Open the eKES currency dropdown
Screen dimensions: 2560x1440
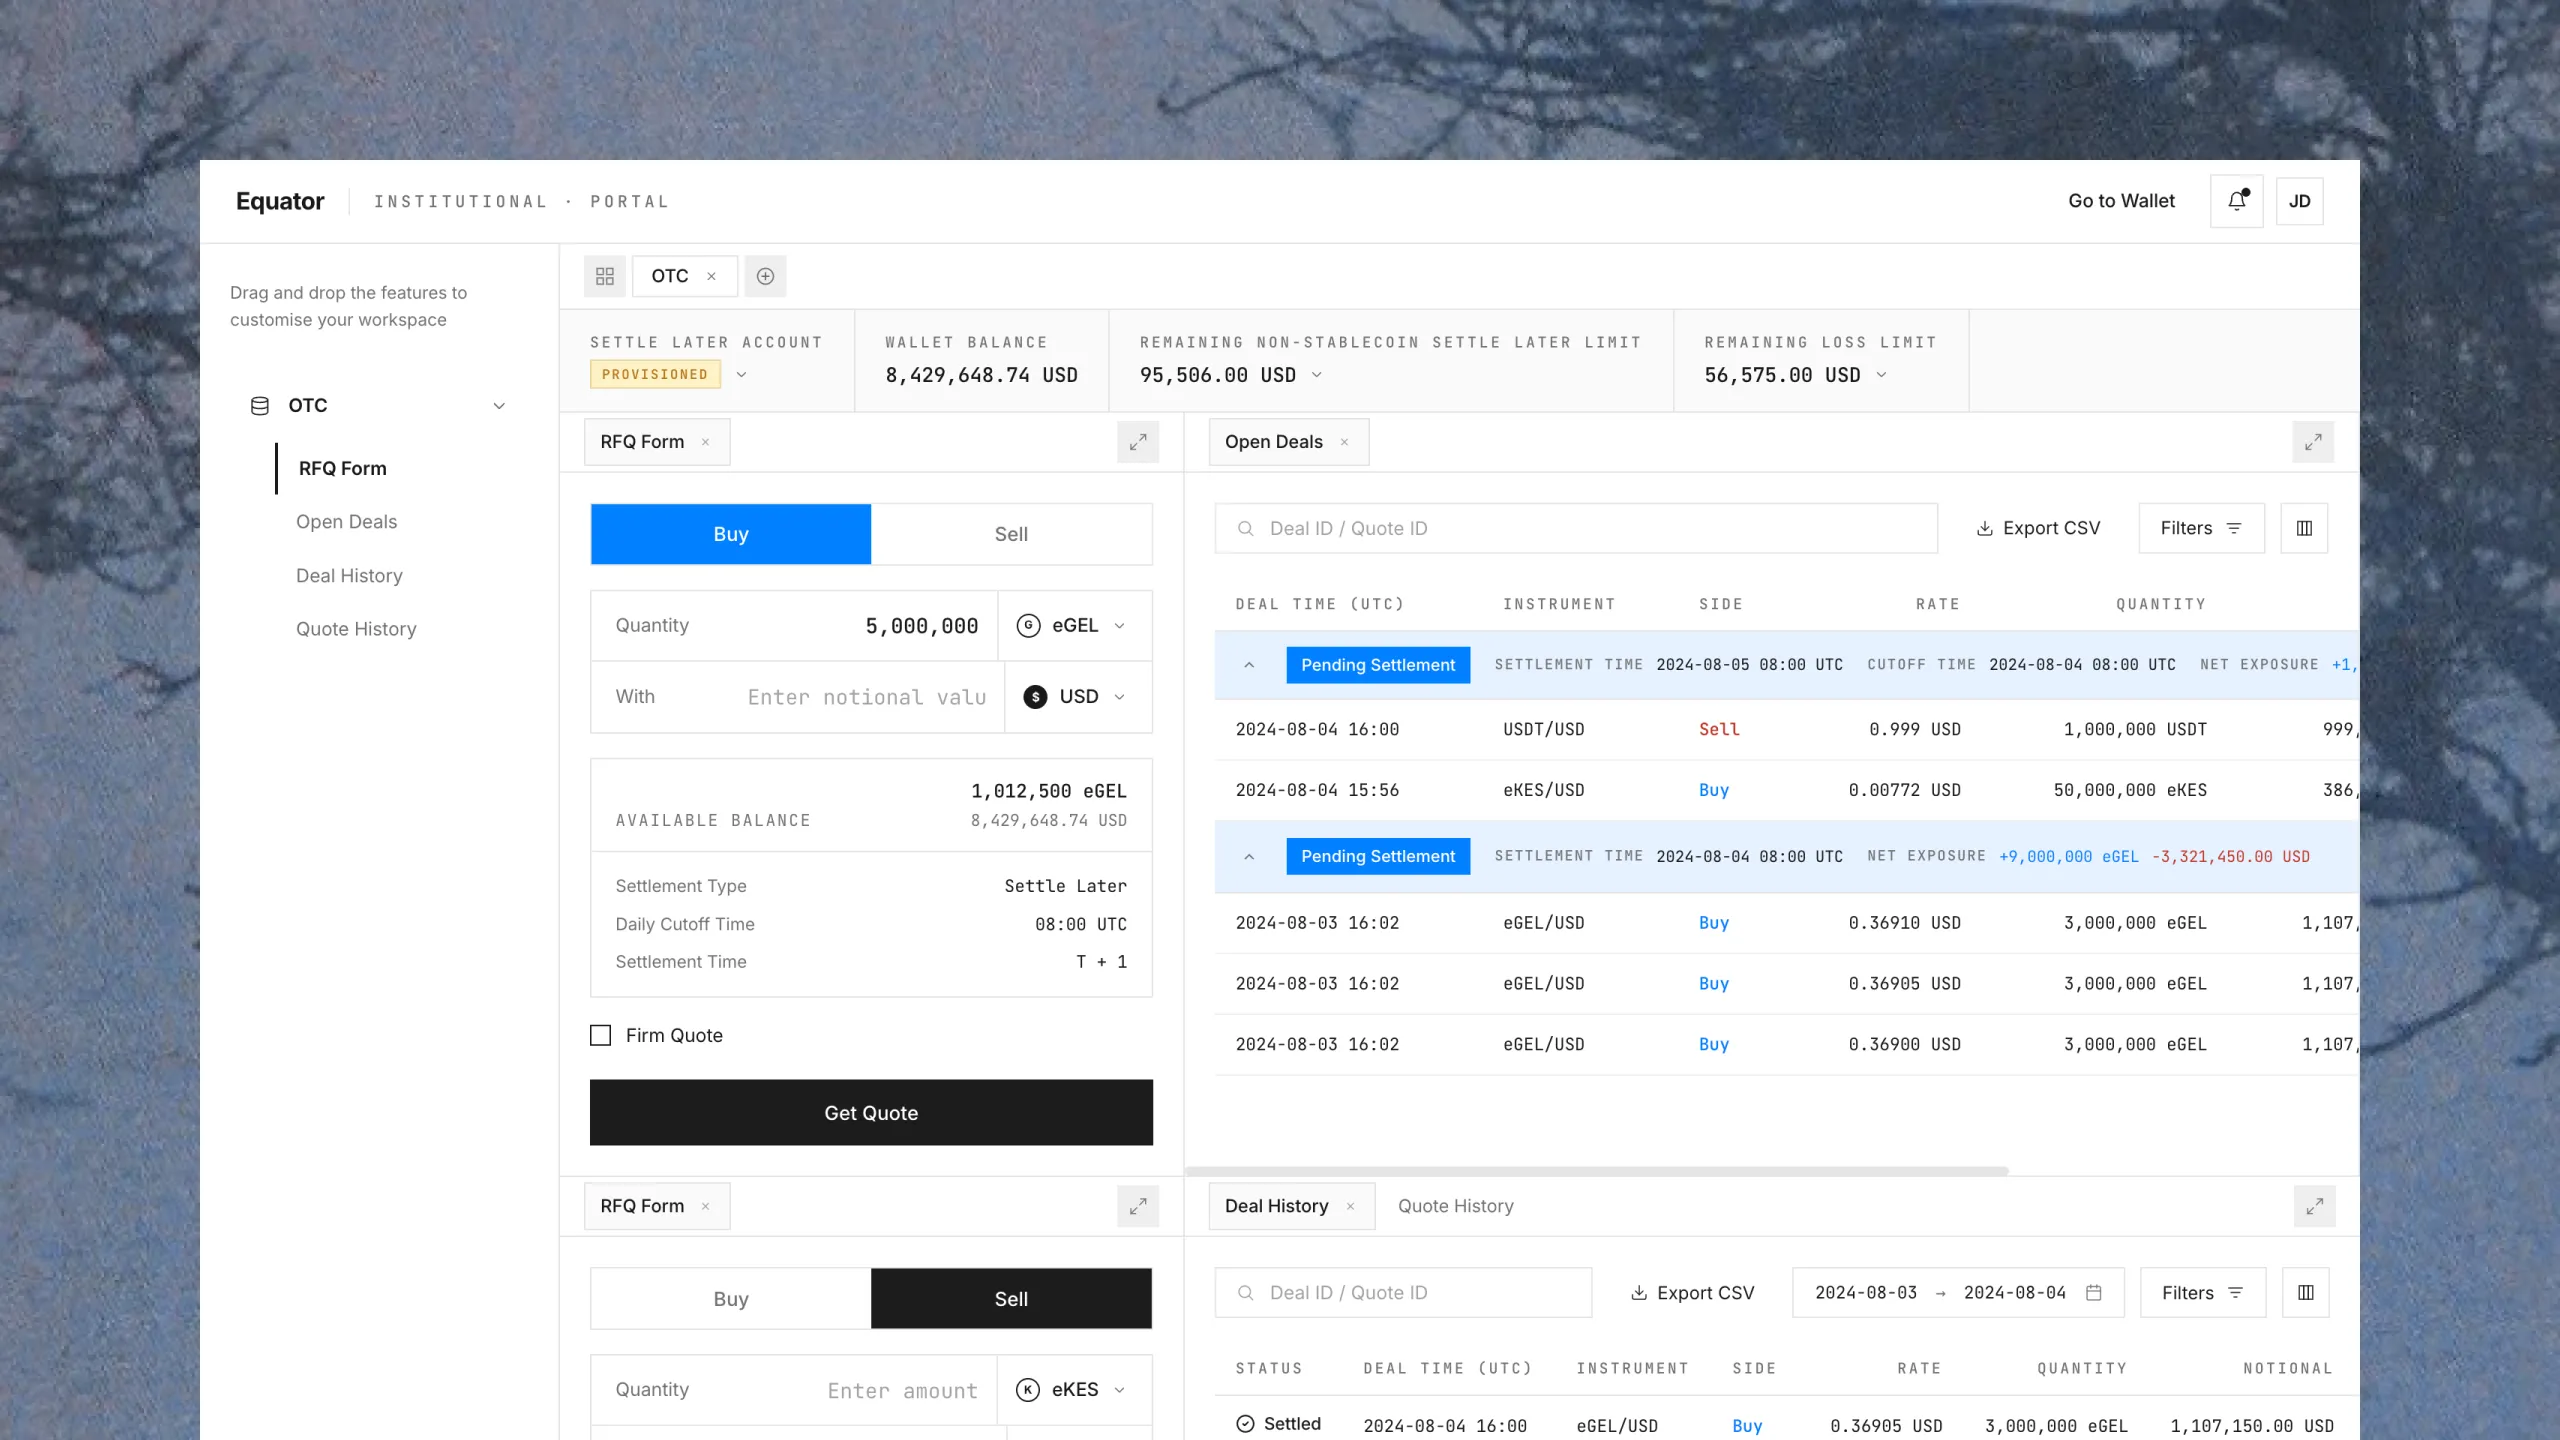coord(1075,1390)
